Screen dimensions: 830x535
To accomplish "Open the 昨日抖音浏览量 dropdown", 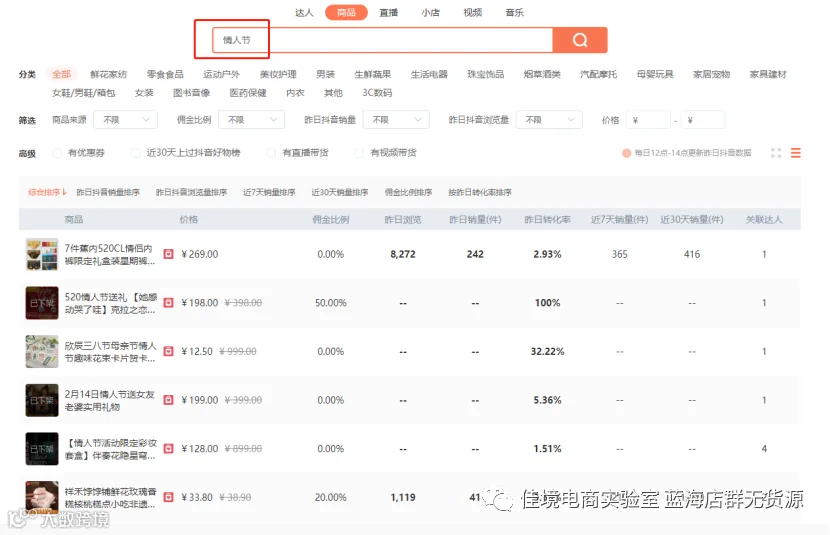I will pyautogui.click(x=549, y=120).
